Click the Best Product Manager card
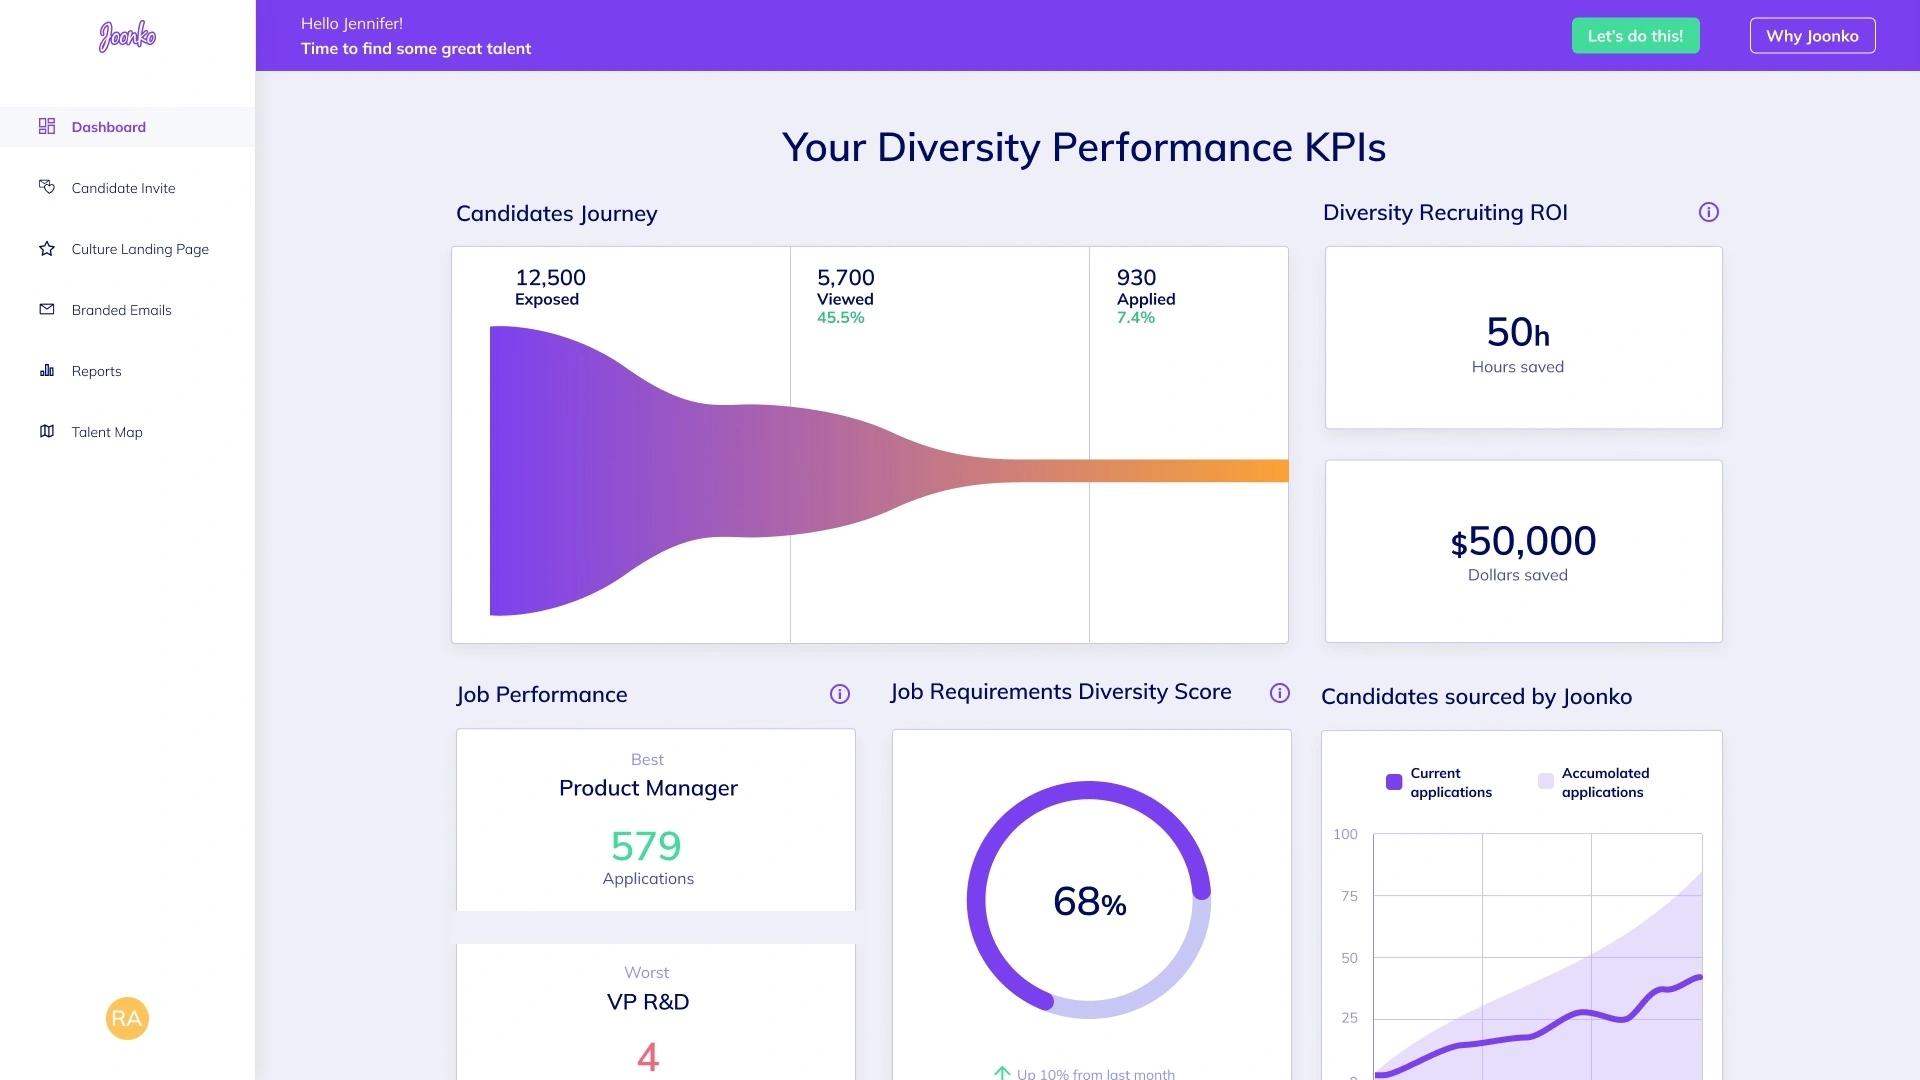This screenshot has height=1080, width=1920. 655,820
